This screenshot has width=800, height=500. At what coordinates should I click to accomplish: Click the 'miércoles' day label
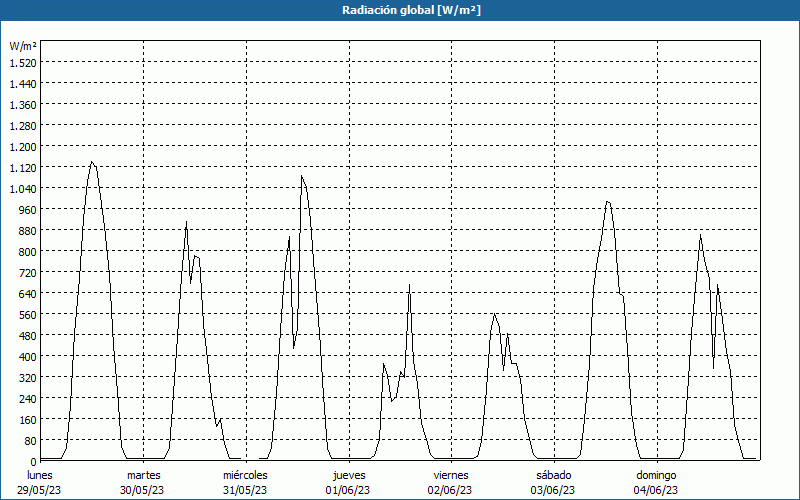245,475
